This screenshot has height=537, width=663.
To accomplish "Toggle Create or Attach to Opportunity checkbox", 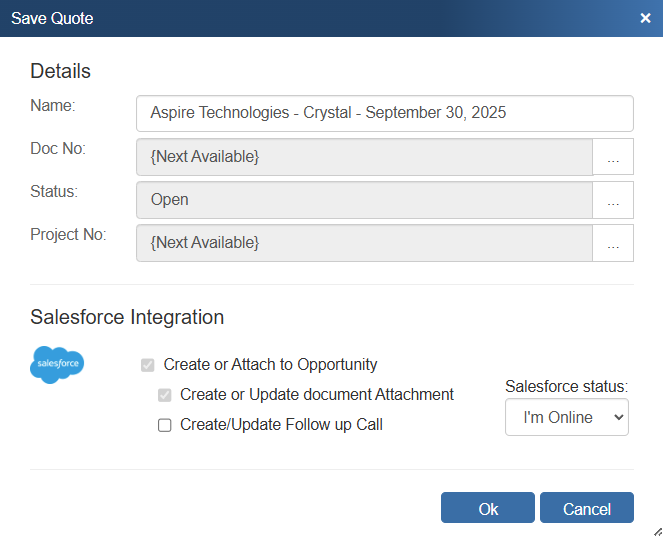I will tap(148, 365).
